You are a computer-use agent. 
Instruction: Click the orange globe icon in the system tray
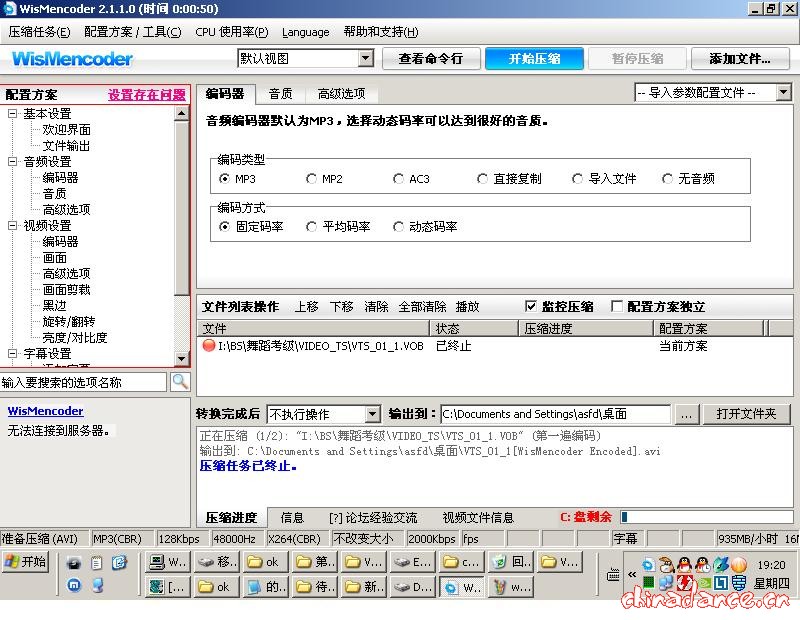tap(738, 565)
